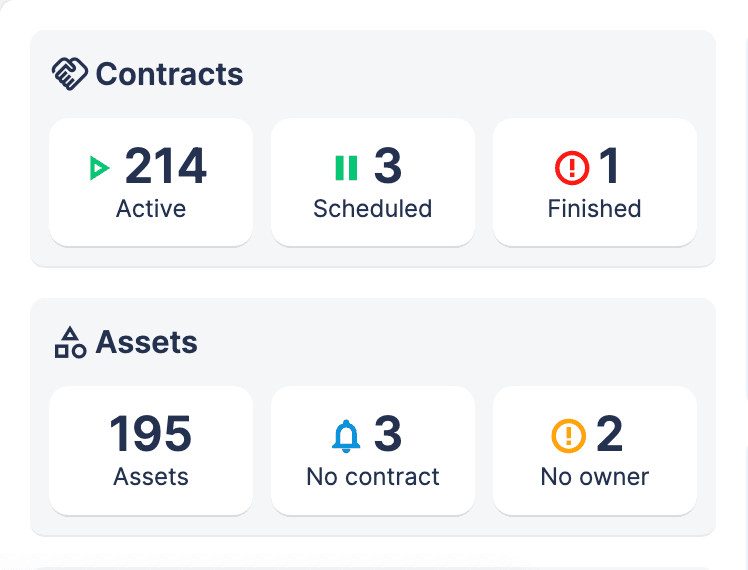Select the Finished label text
Viewport: 748px width, 570px height.
click(x=595, y=209)
